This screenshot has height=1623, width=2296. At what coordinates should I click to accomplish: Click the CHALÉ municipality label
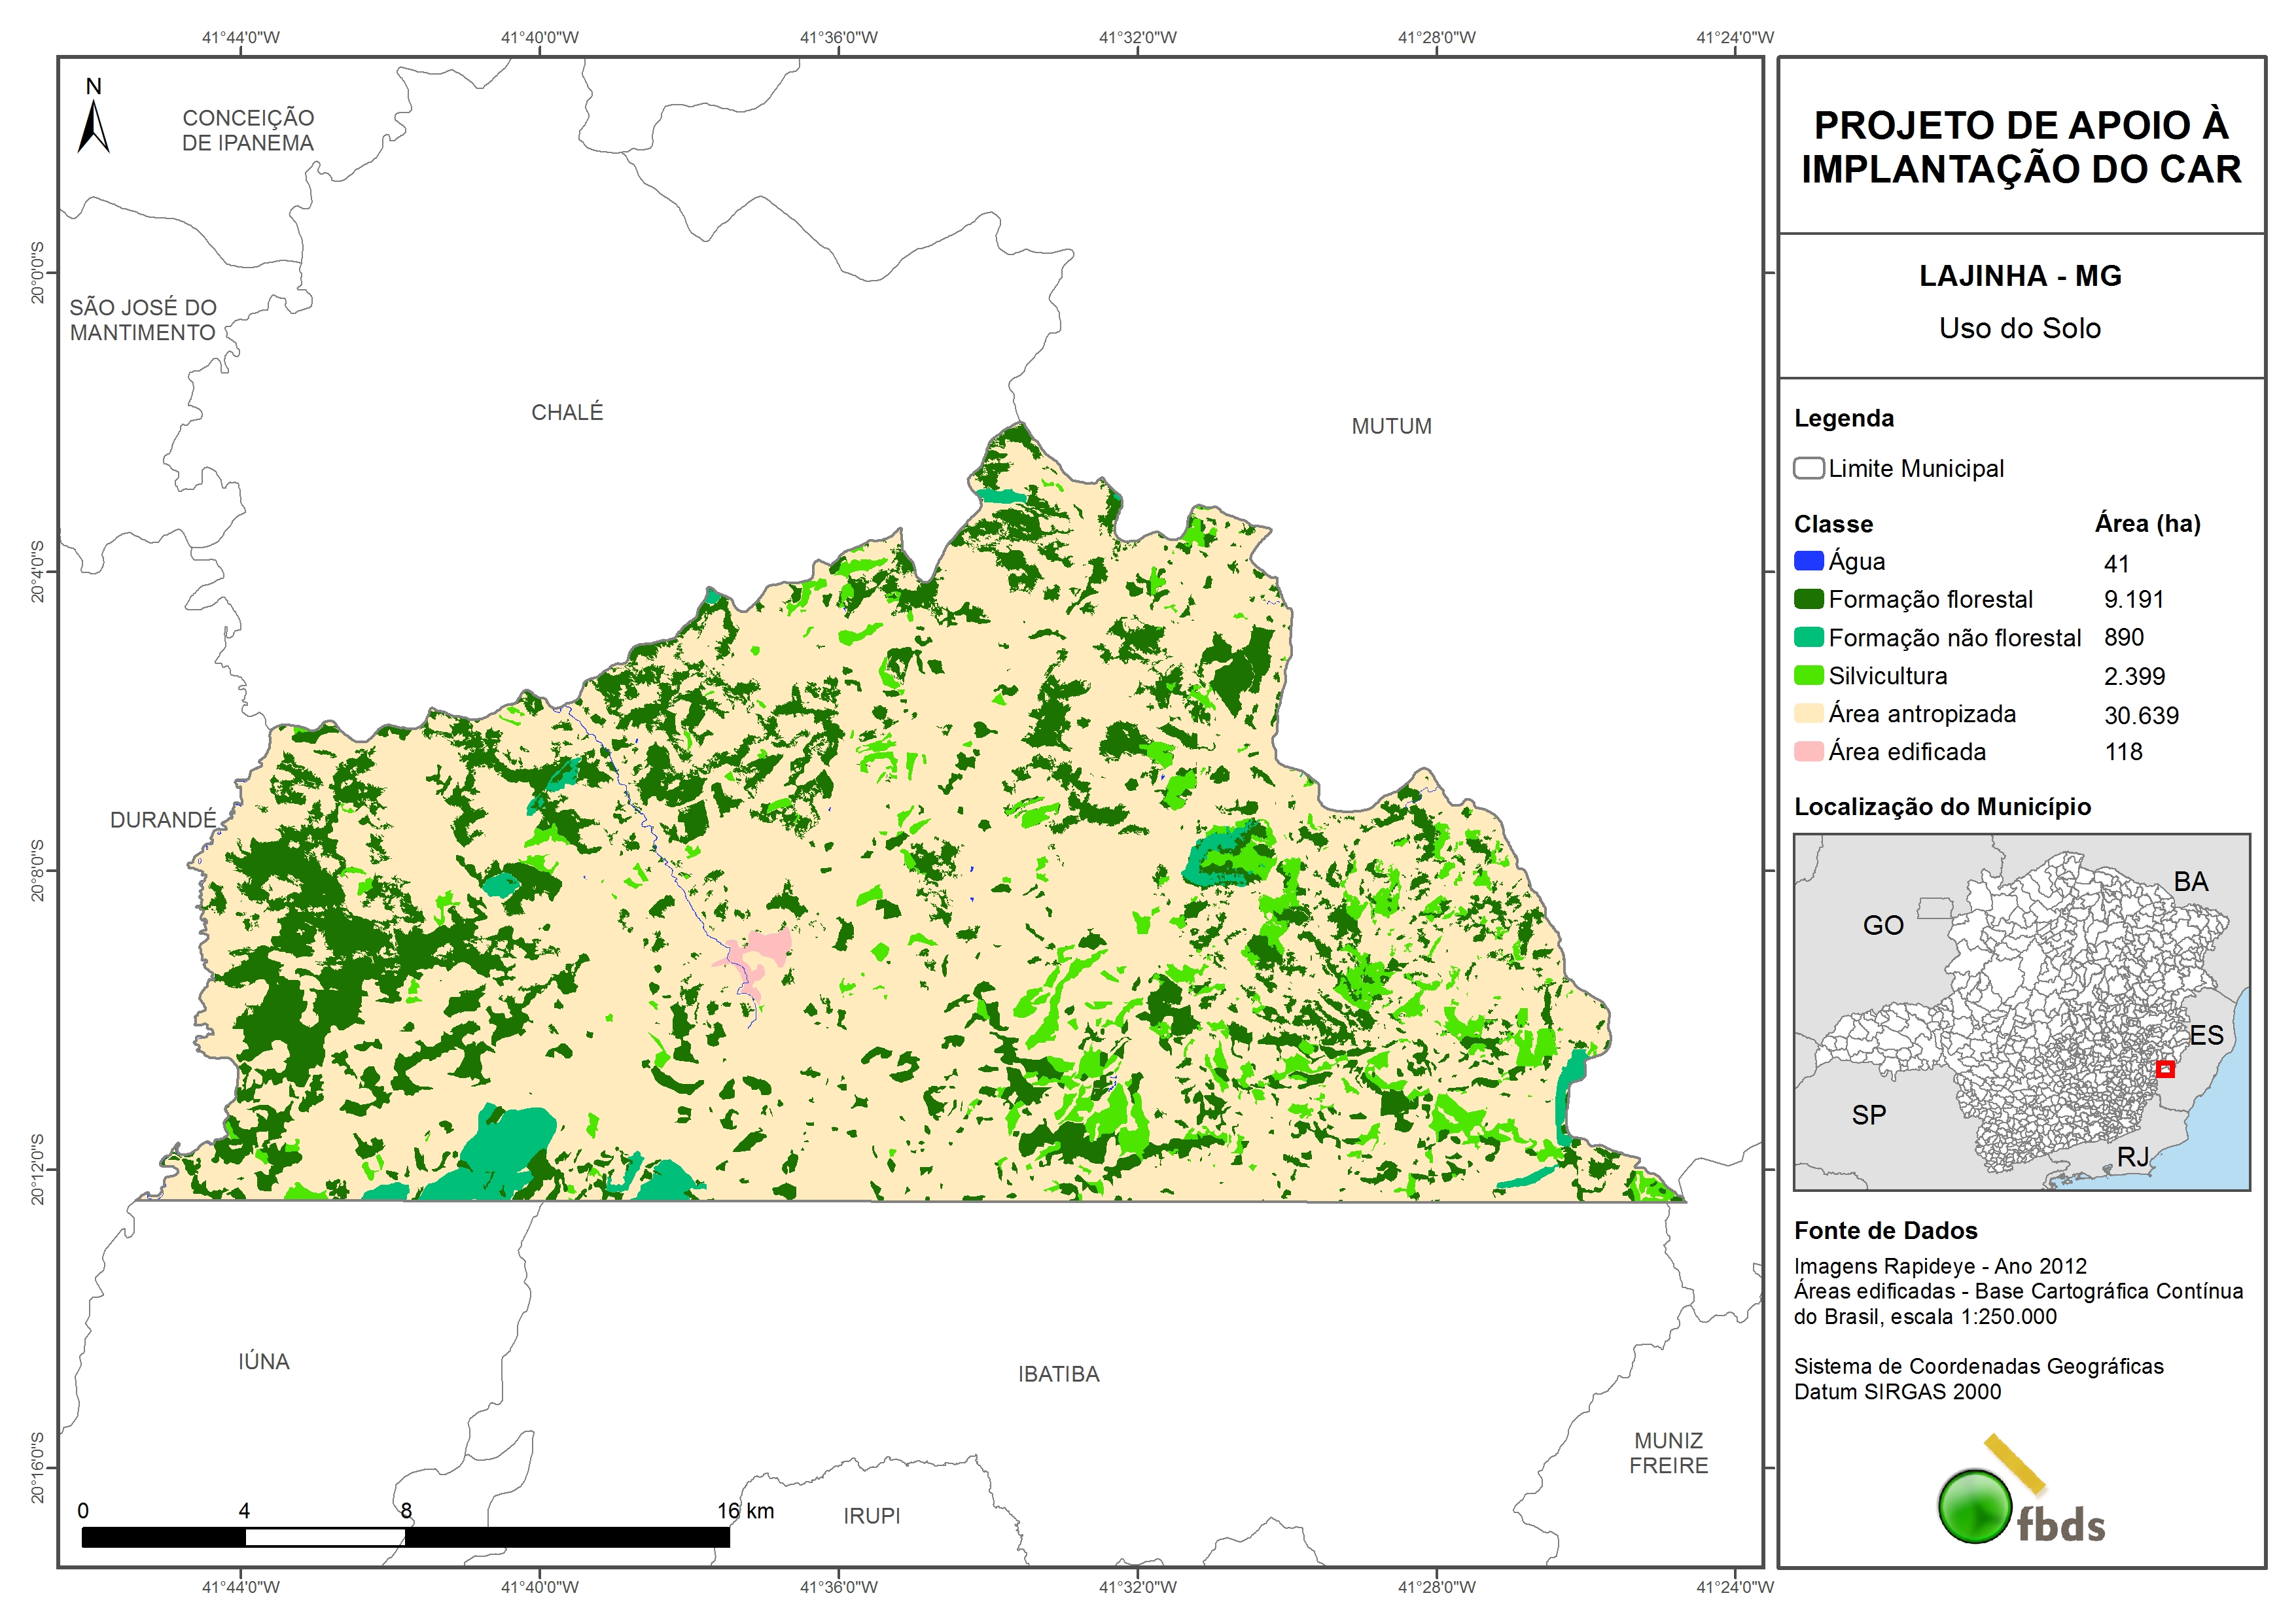point(567,412)
